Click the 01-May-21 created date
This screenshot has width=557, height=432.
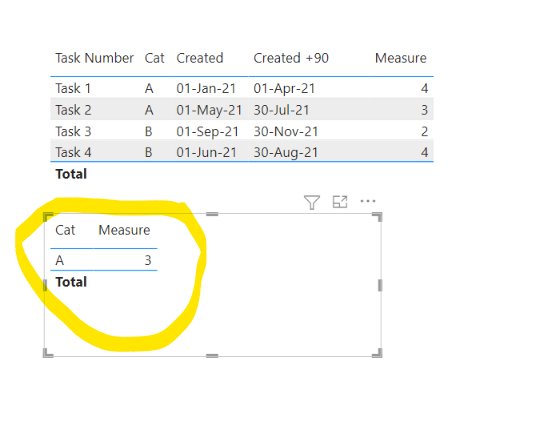pos(209,110)
